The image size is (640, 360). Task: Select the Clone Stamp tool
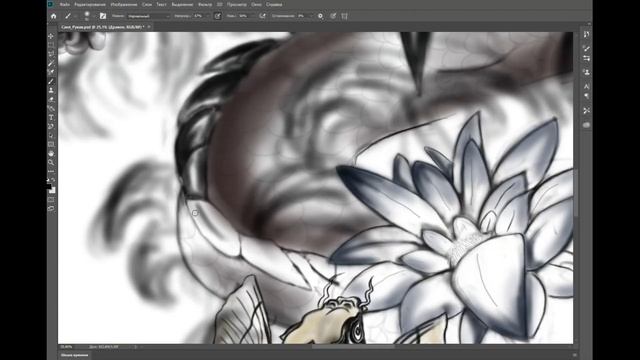(x=51, y=90)
